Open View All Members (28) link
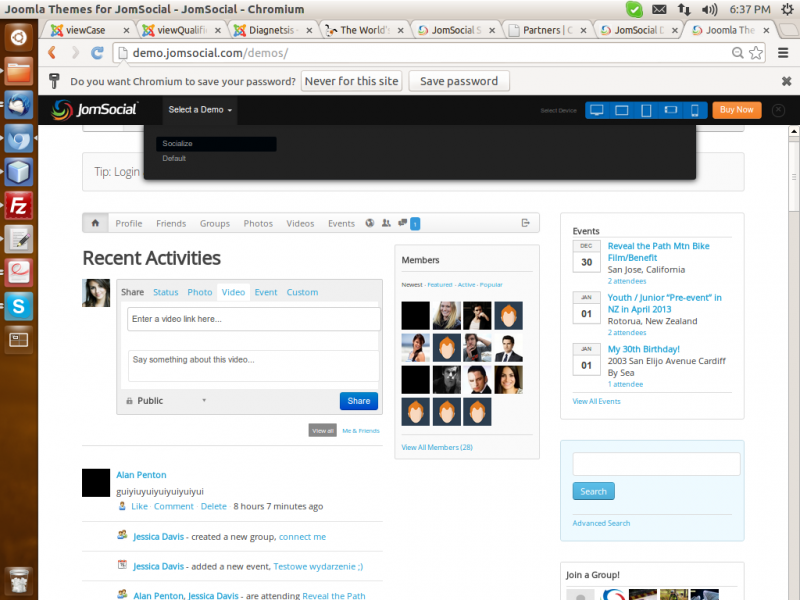The height and width of the screenshot is (600, 800). click(437, 447)
